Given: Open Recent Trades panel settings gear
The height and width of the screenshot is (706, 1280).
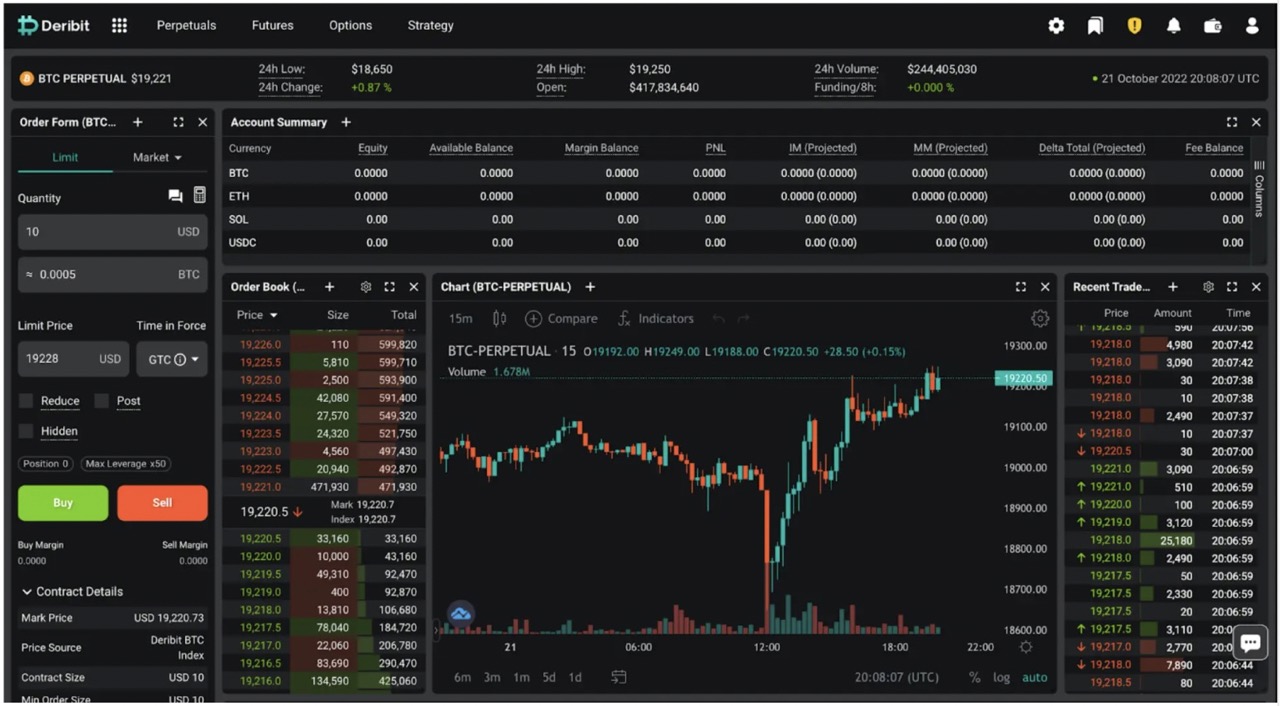Looking at the screenshot, I should click(1208, 287).
